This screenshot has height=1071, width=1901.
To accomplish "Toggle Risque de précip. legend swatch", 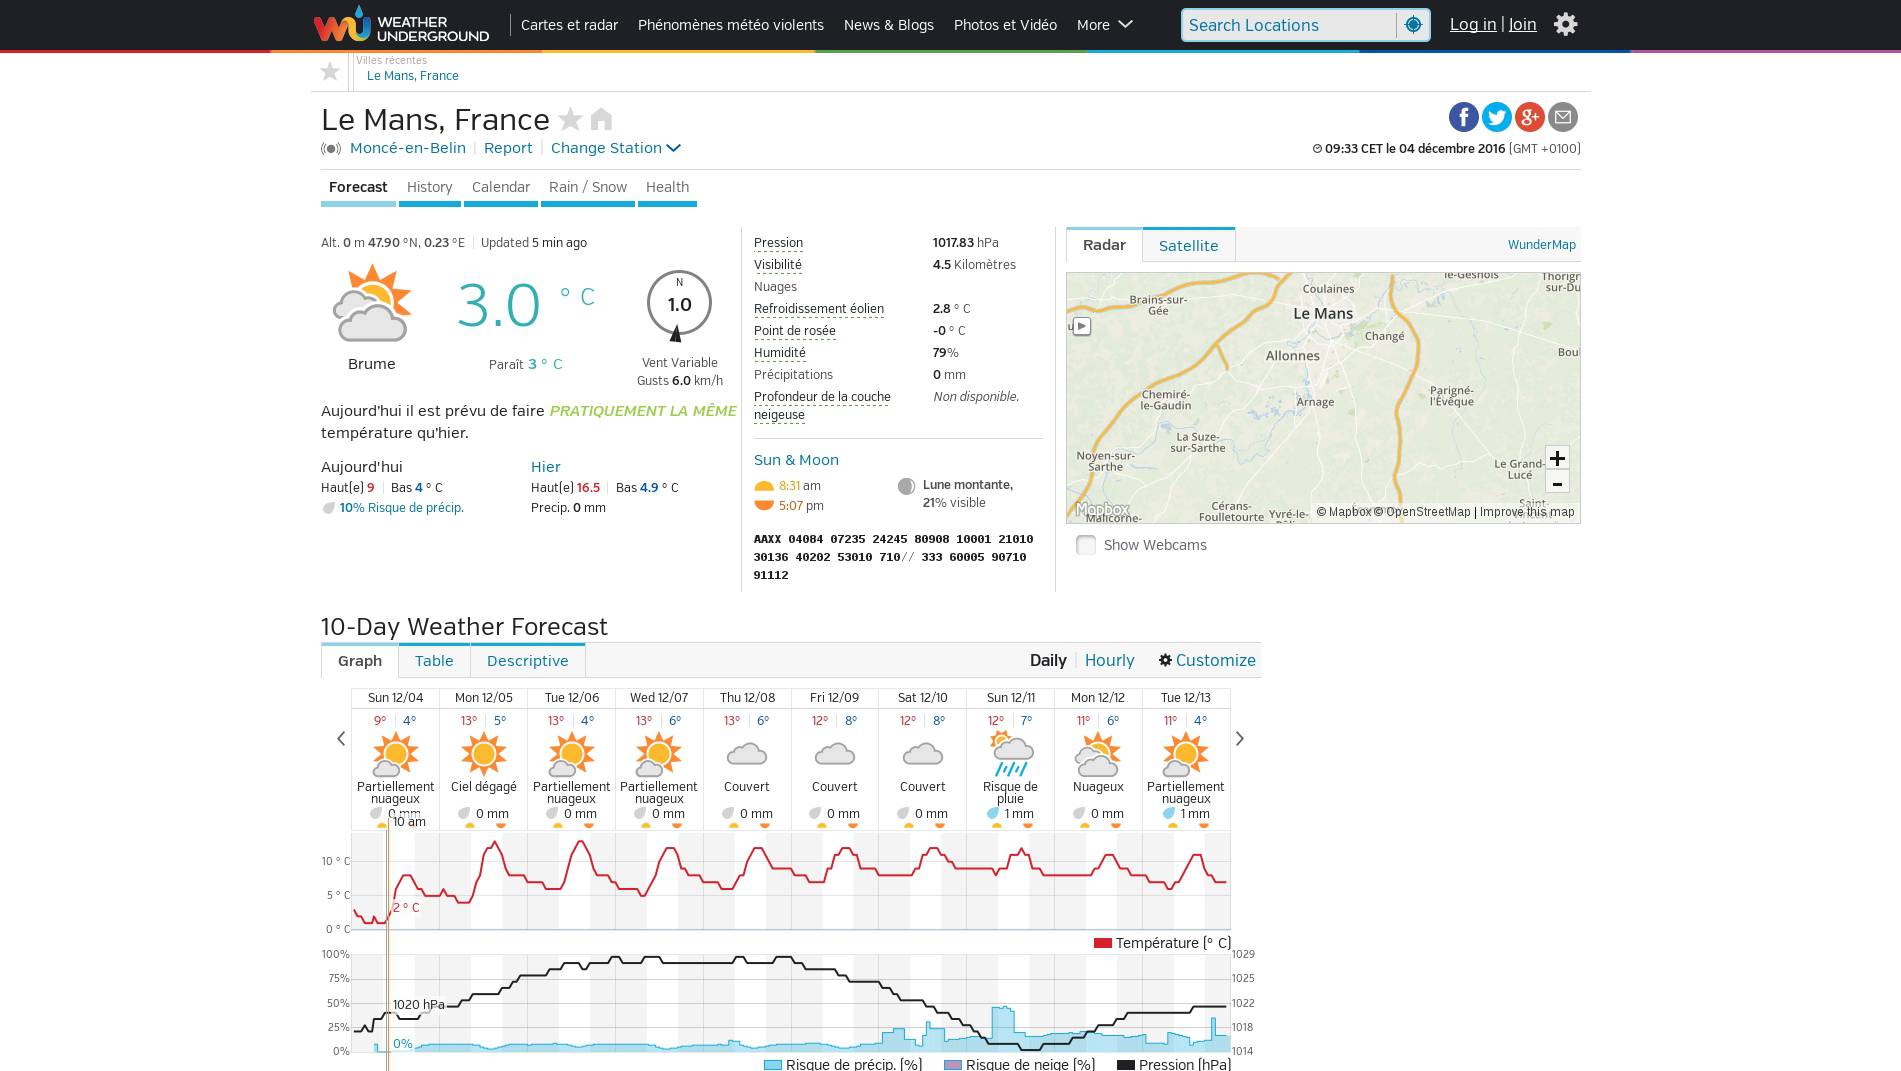I will point(773,1065).
